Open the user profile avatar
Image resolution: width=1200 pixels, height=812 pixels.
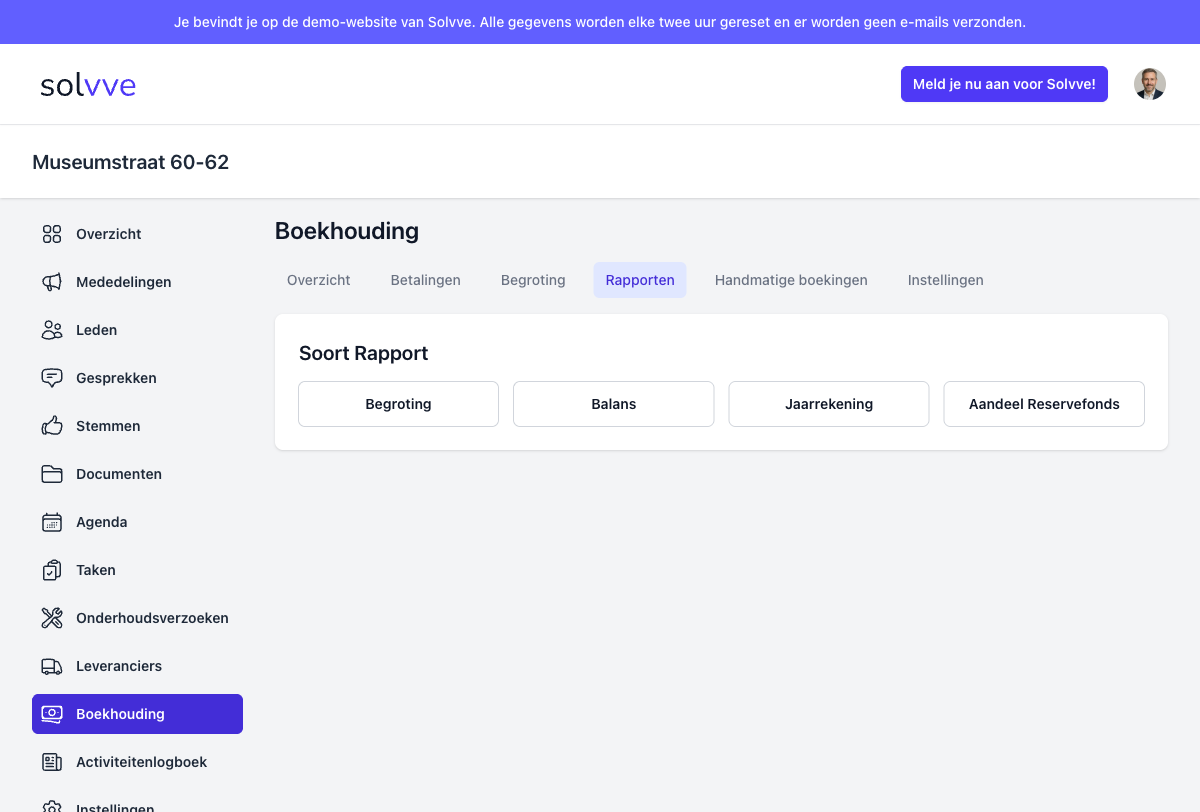[1149, 84]
